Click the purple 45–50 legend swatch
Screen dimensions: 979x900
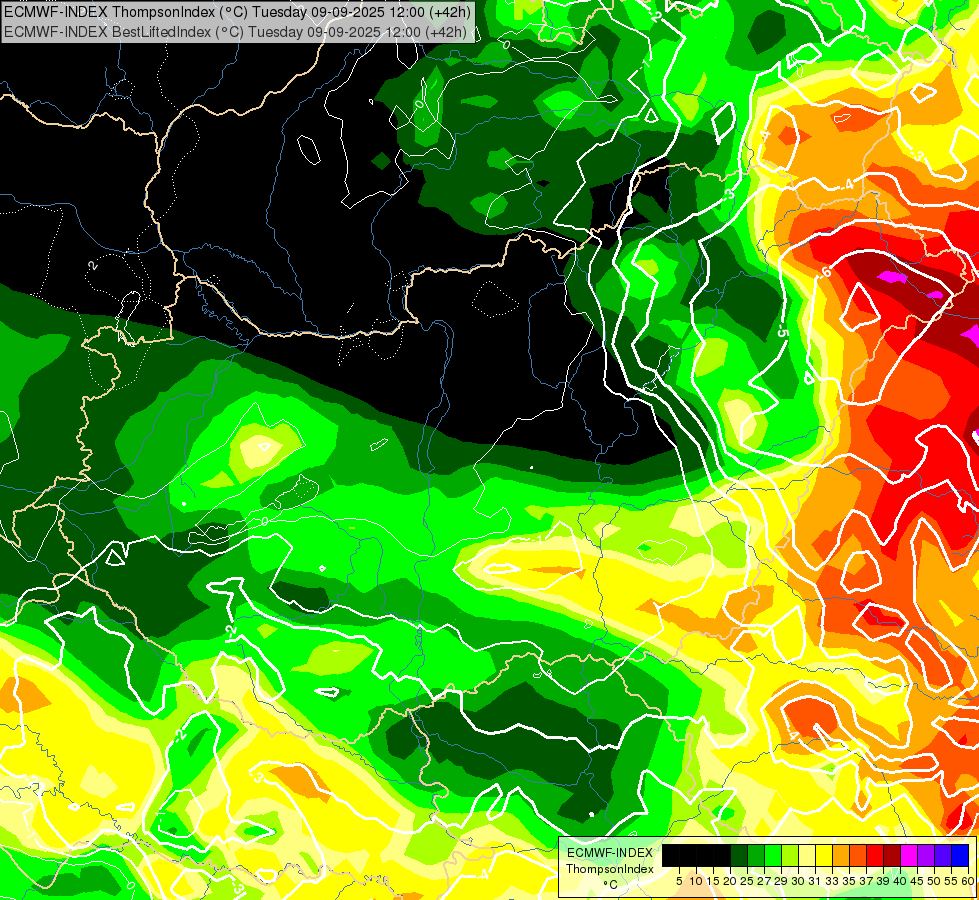(926, 855)
